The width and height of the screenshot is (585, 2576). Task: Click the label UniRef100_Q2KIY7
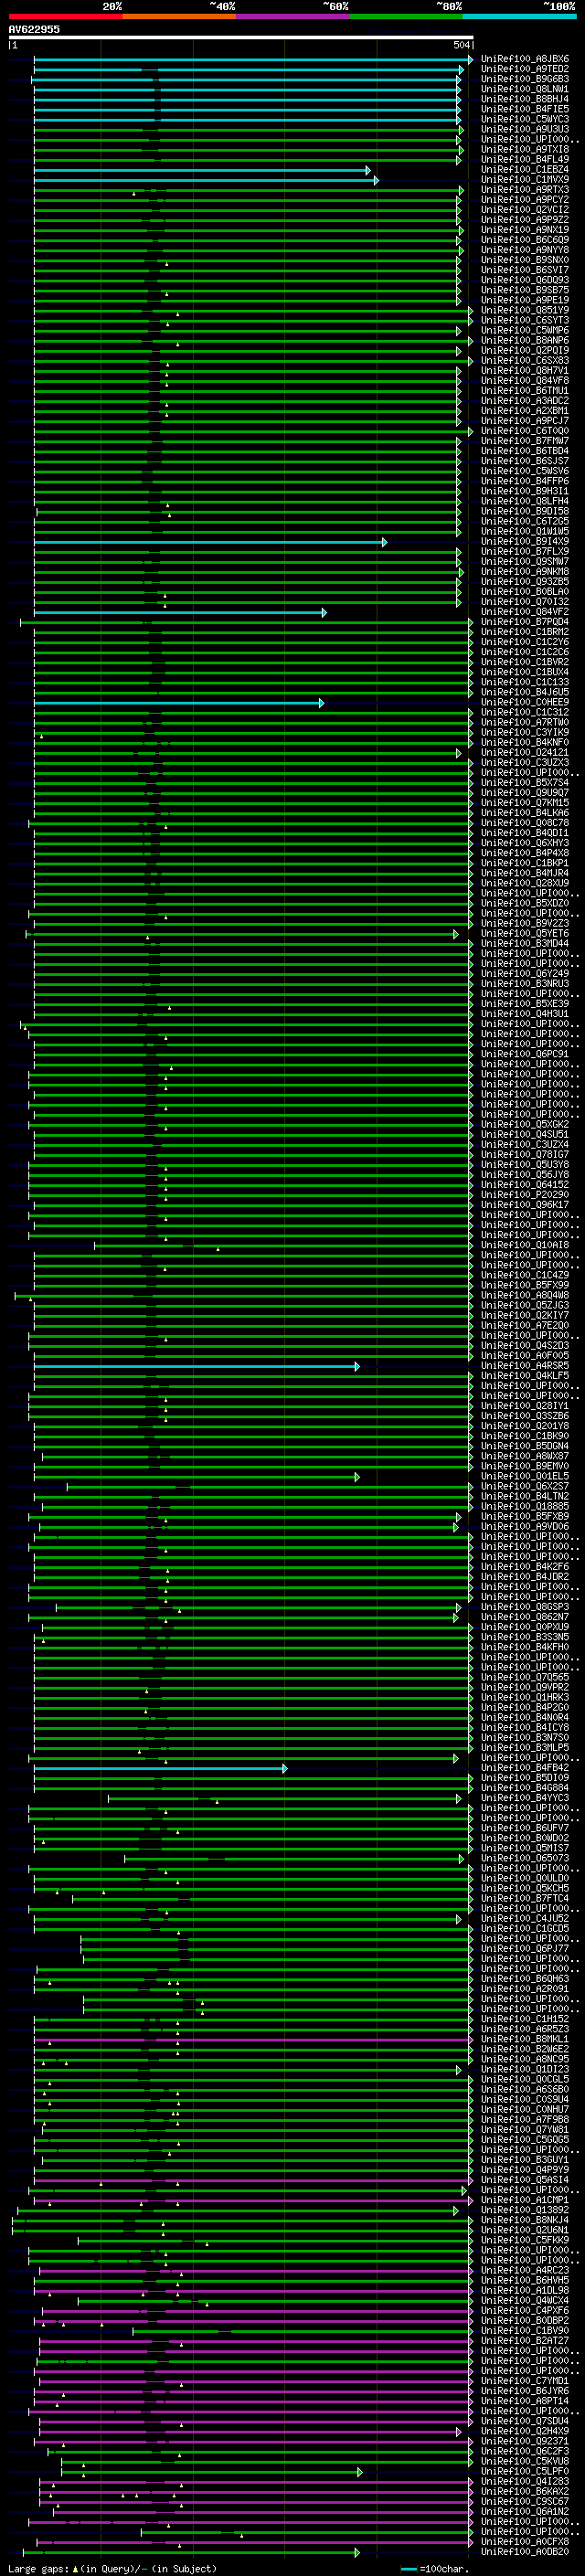coord(525,1315)
